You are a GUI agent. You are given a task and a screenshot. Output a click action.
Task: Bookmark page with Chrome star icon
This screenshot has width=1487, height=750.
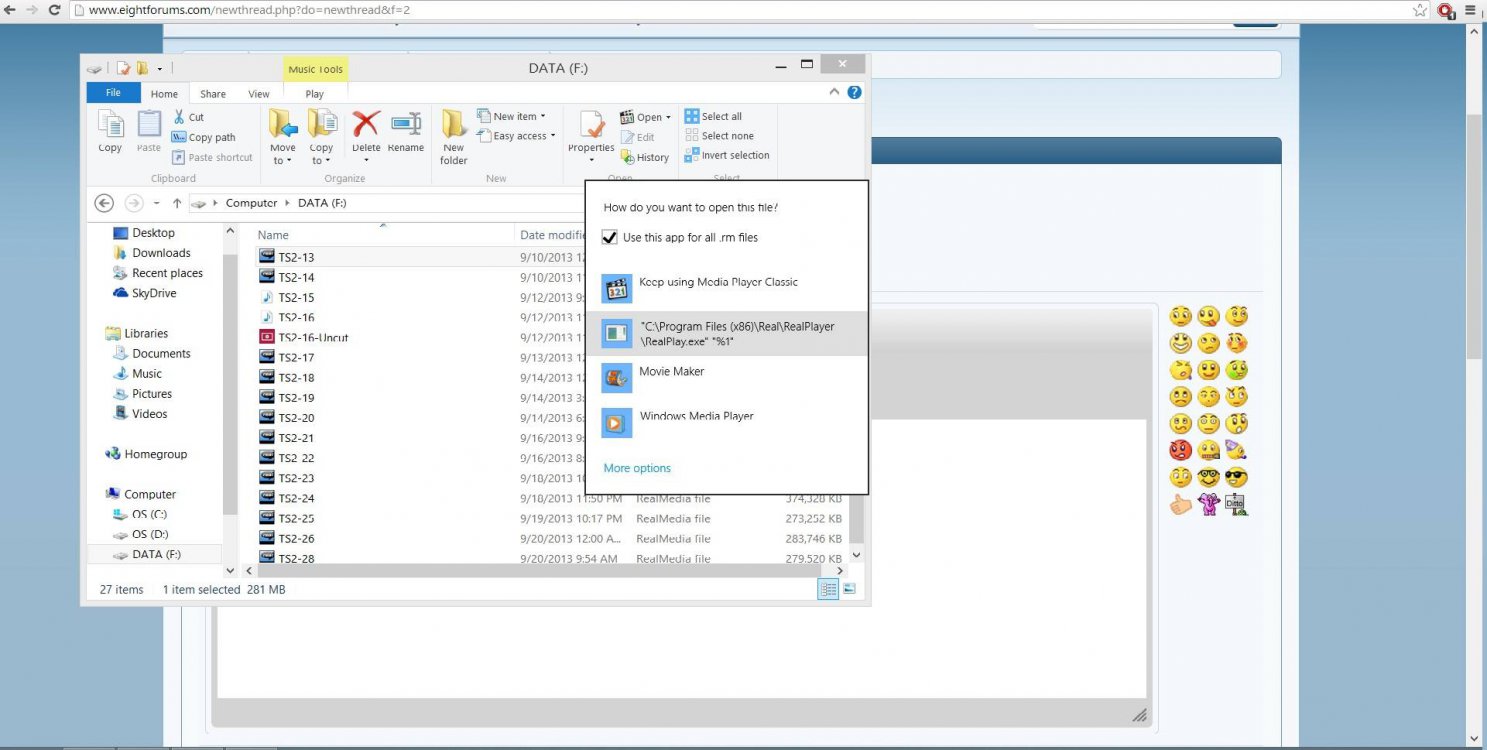coord(1420,10)
